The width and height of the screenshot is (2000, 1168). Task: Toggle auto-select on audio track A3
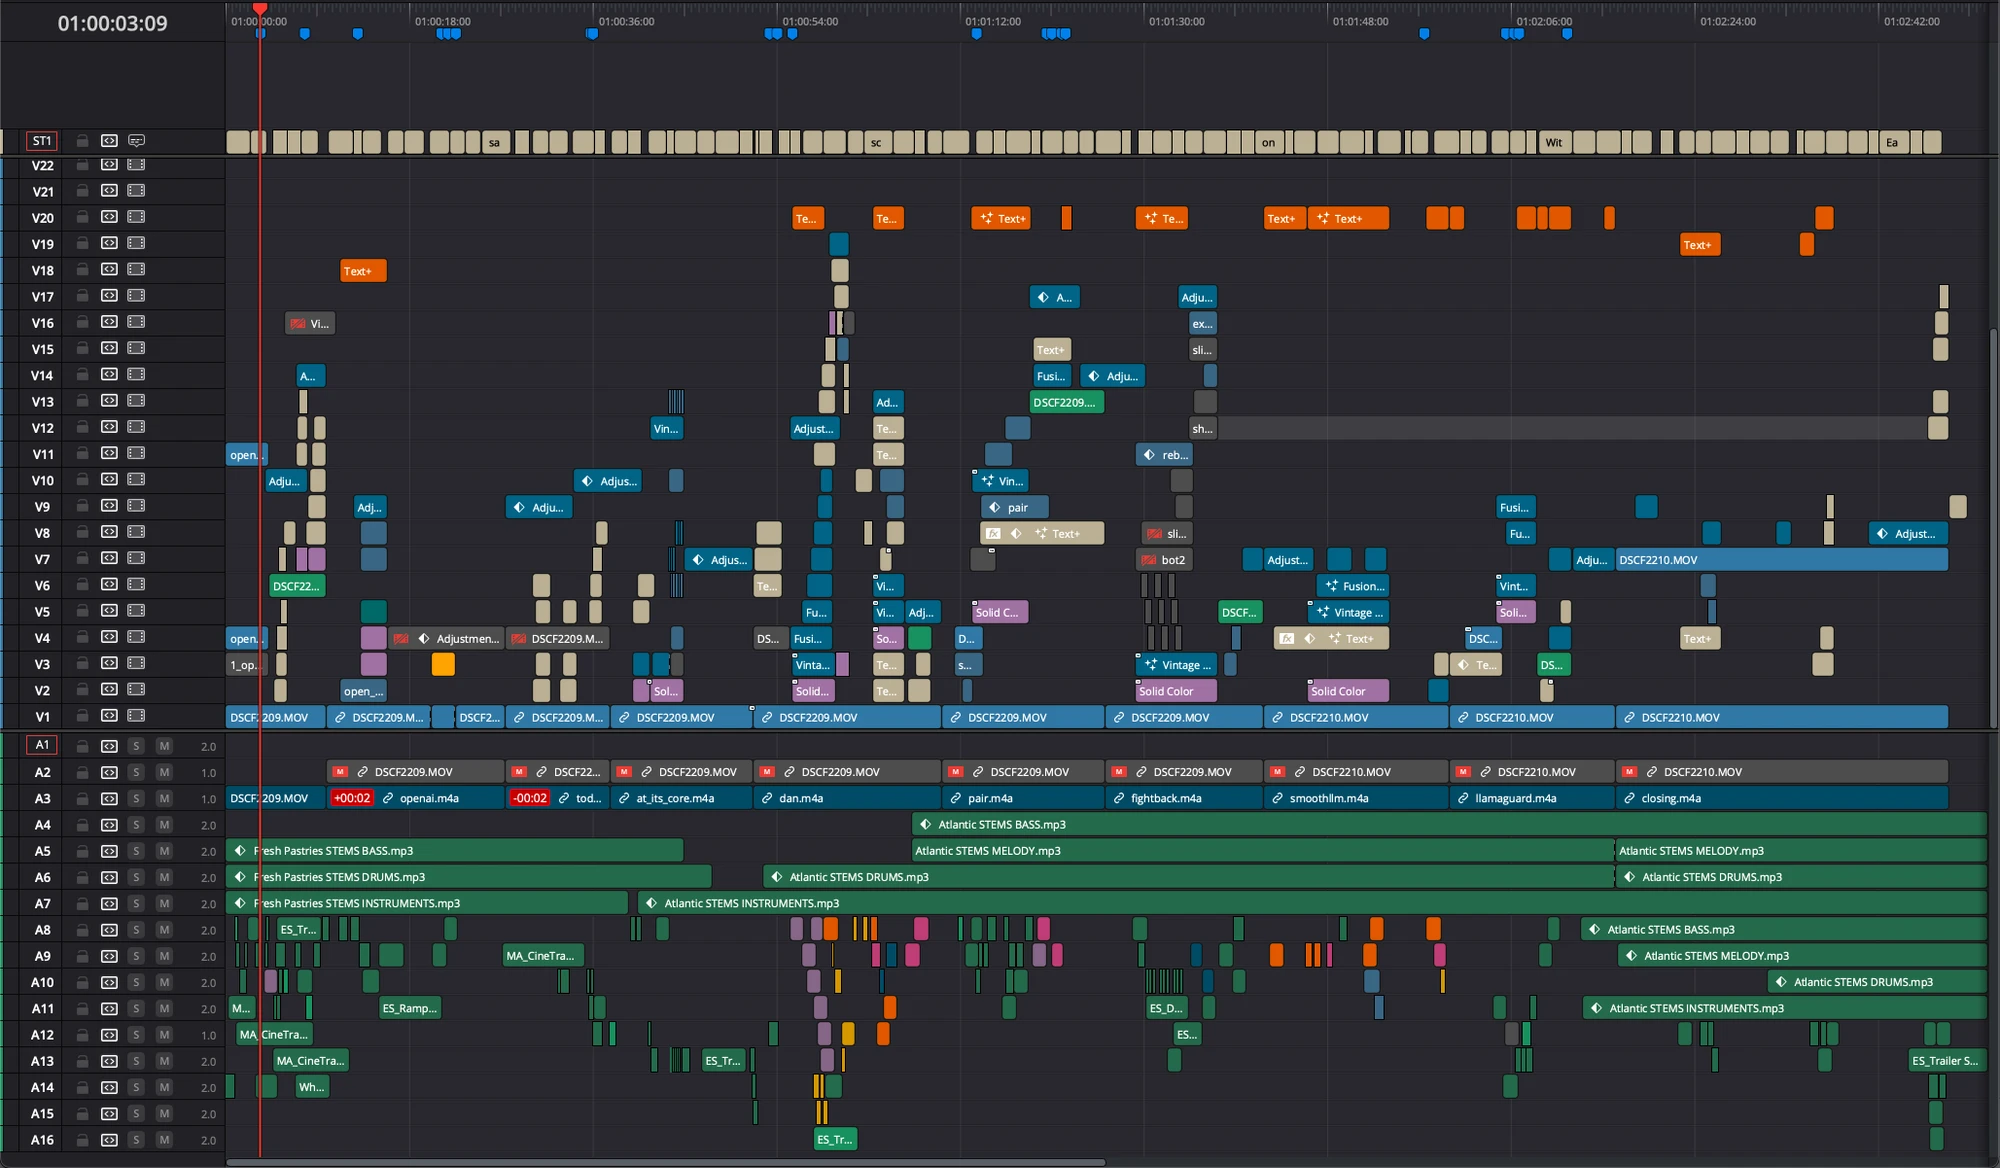tap(108, 798)
